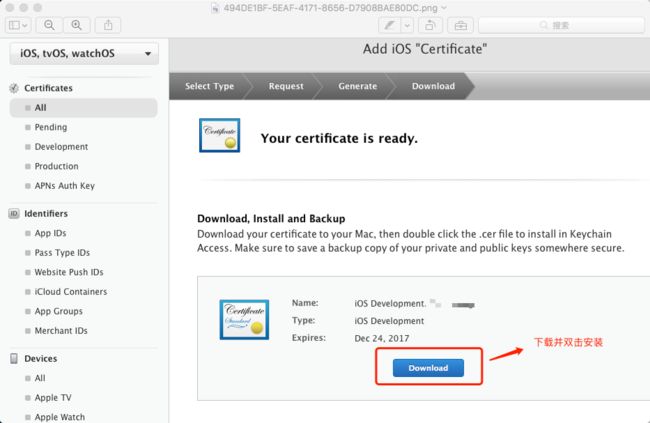Open the iOS, tvOS, watchOS platform dropdown
The height and width of the screenshot is (423, 650).
pyautogui.click(x=84, y=53)
